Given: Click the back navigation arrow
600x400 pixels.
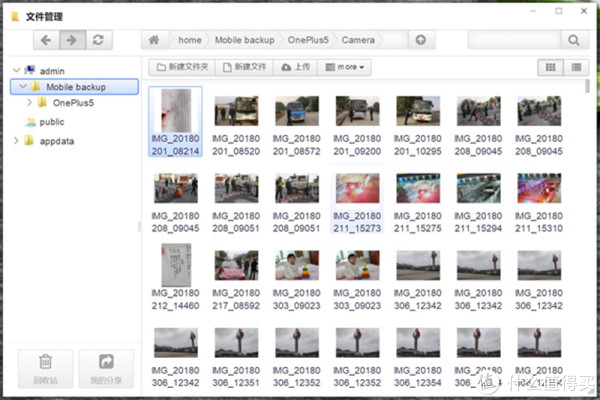Looking at the screenshot, I should click(x=46, y=40).
